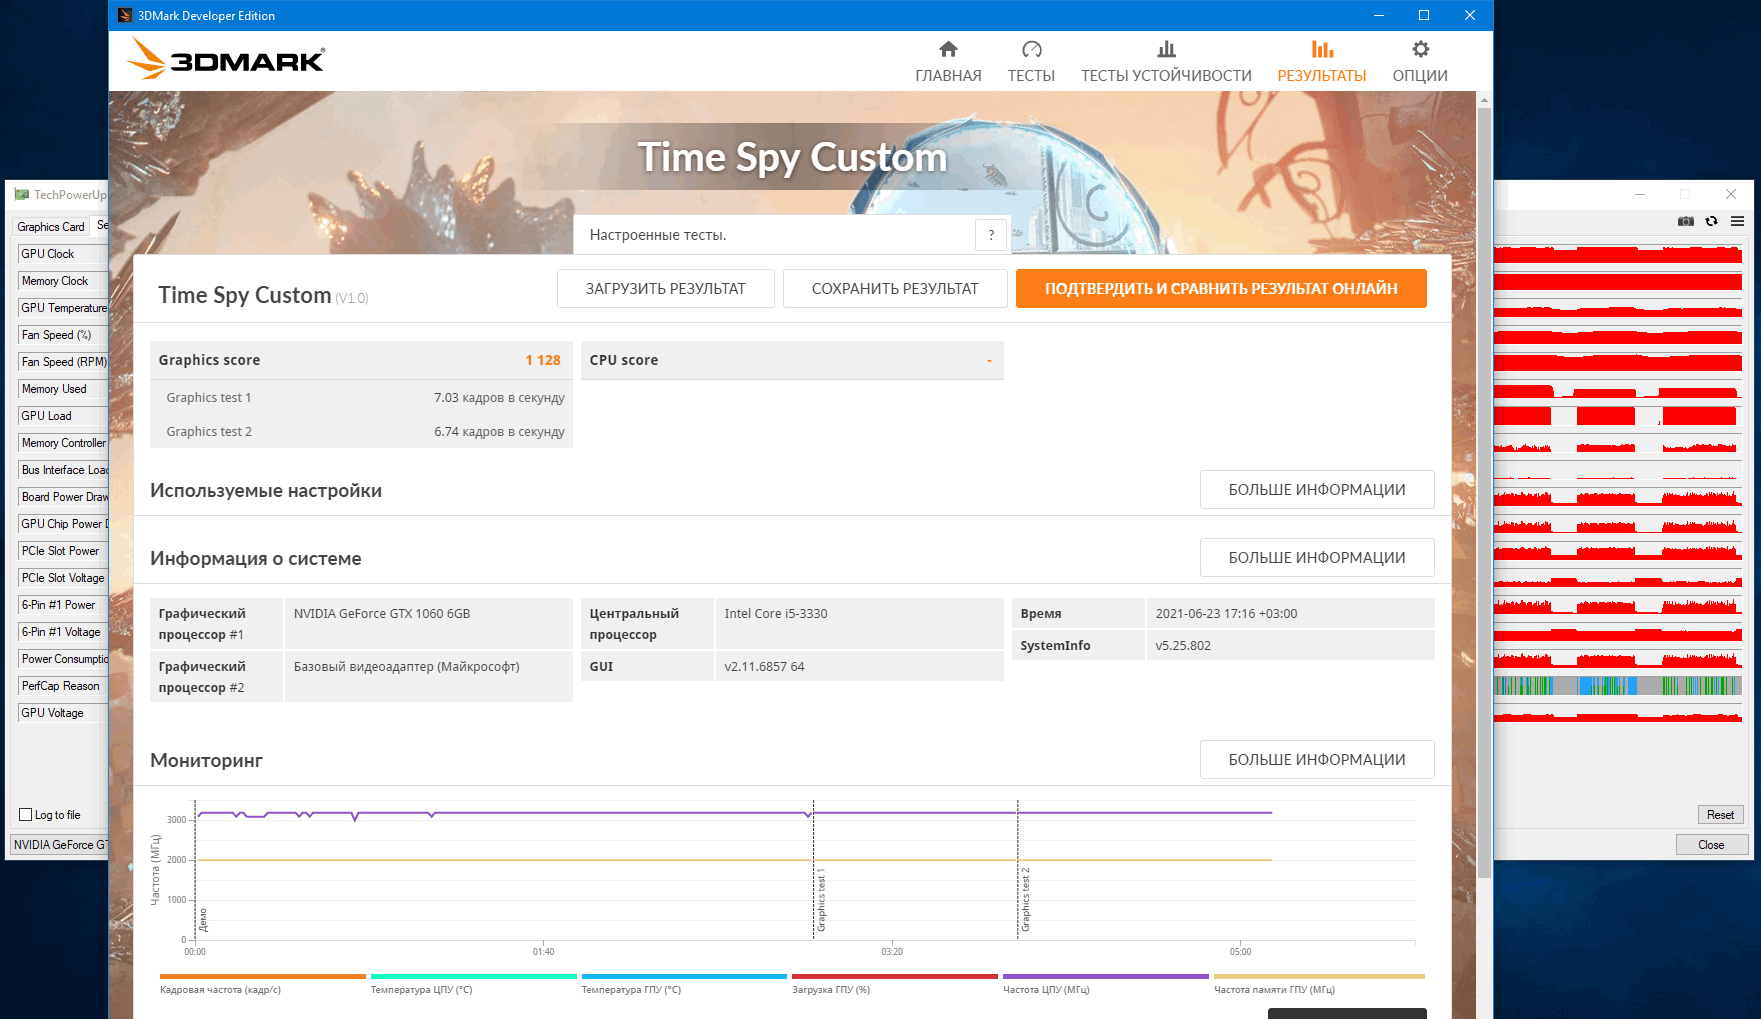Click the GPU Load sensor in GPU-Z
The image size is (1761, 1019).
(63, 416)
